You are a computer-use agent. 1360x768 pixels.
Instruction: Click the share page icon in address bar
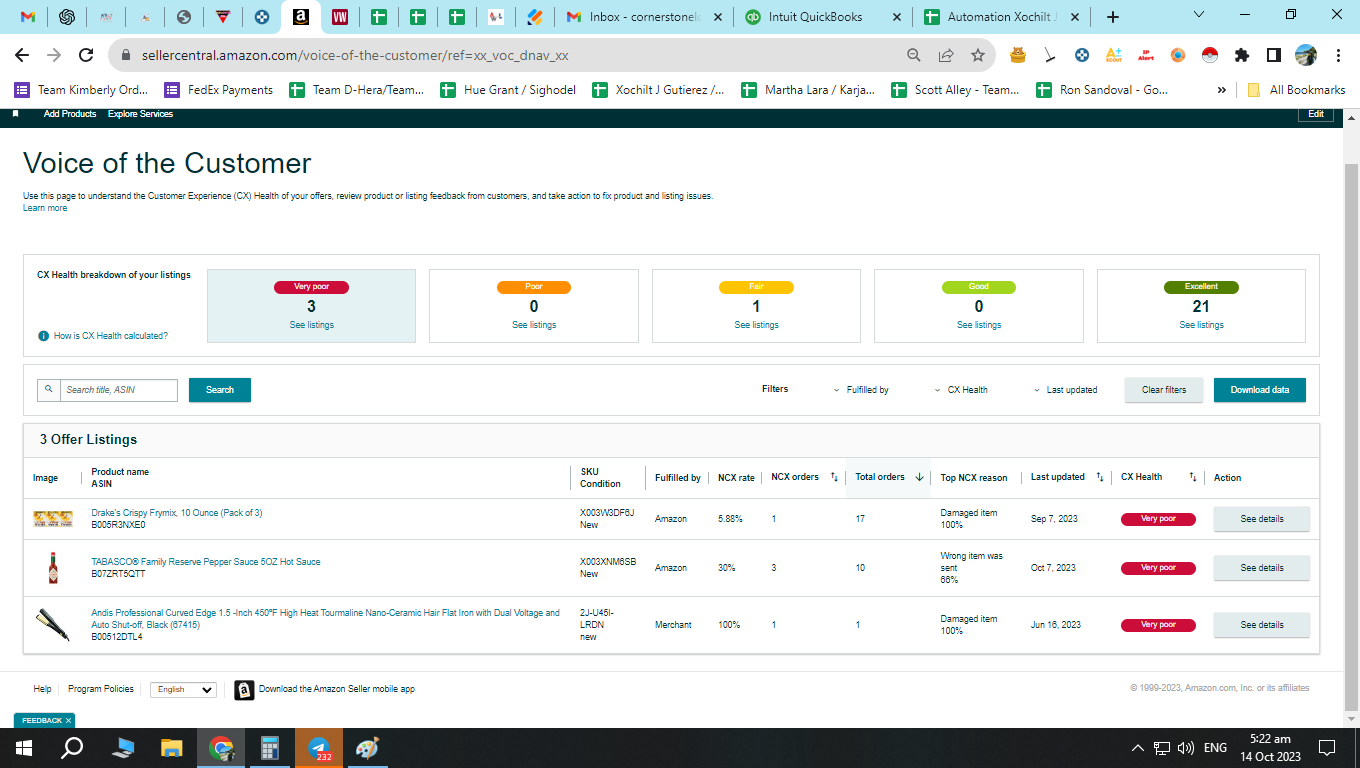(x=946, y=56)
